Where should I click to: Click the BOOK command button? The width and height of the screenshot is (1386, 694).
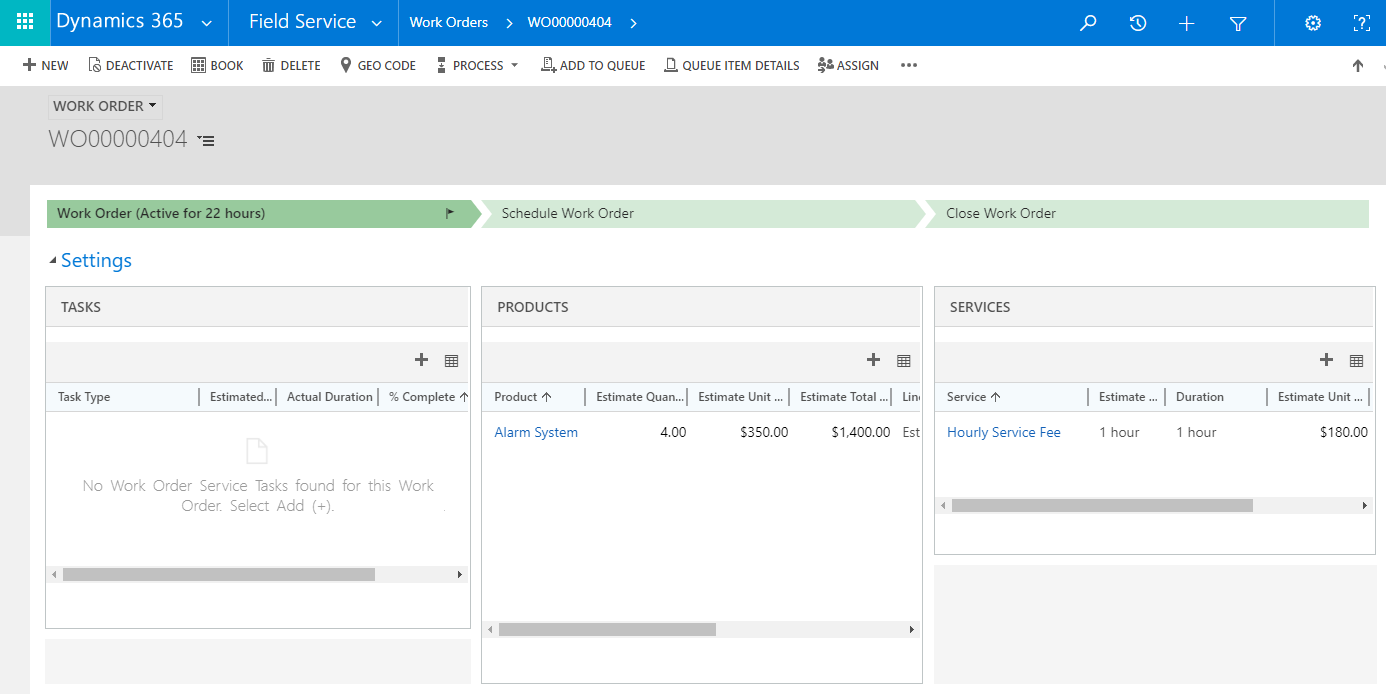[x=217, y=66]
